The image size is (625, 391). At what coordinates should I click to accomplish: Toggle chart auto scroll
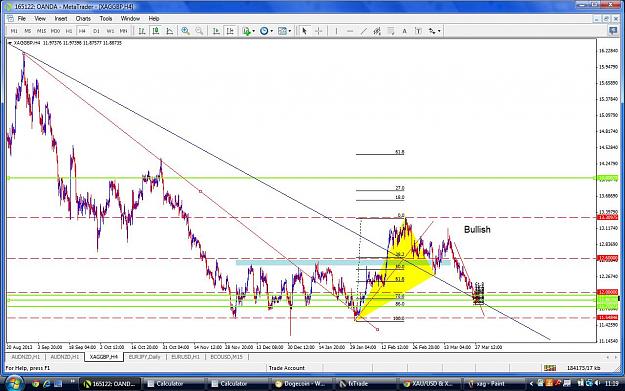pyautogui.click(x=216, y=31)
